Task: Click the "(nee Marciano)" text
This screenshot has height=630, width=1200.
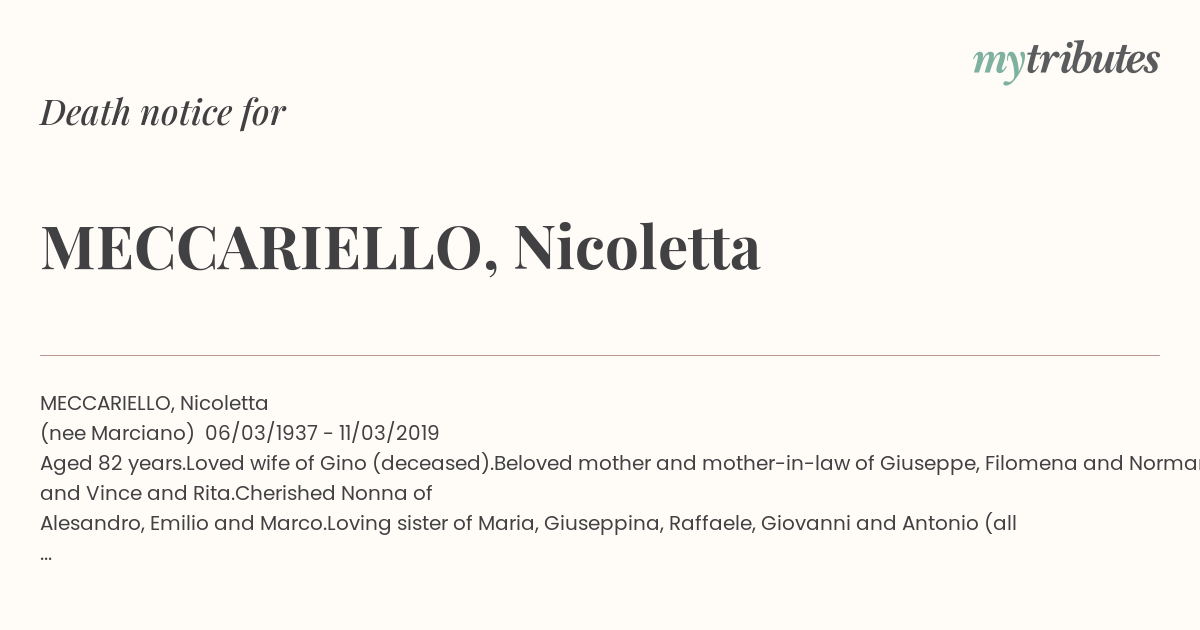Action: 117,434
